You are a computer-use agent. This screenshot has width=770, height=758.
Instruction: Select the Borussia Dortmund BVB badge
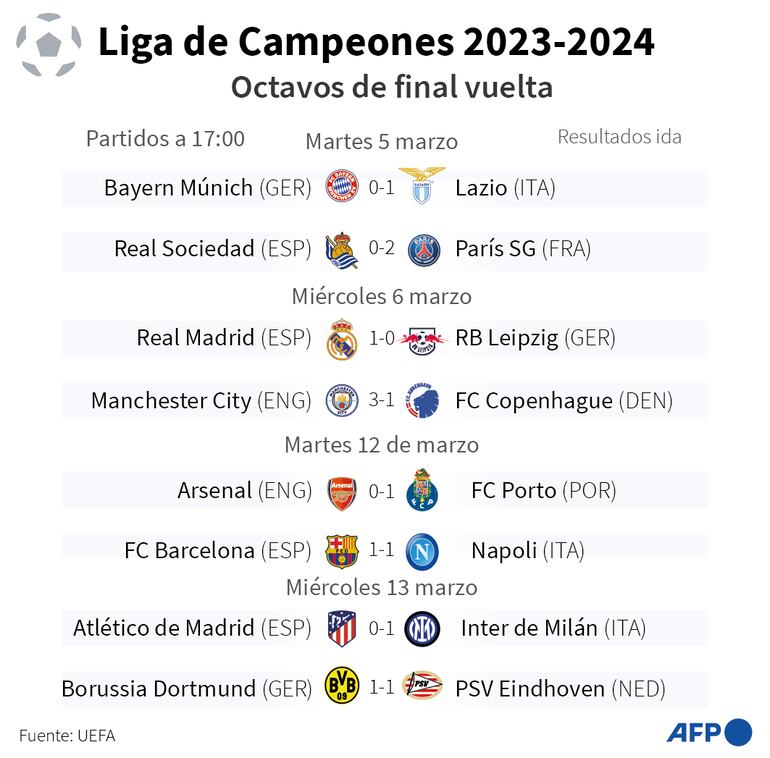[342, 688]
